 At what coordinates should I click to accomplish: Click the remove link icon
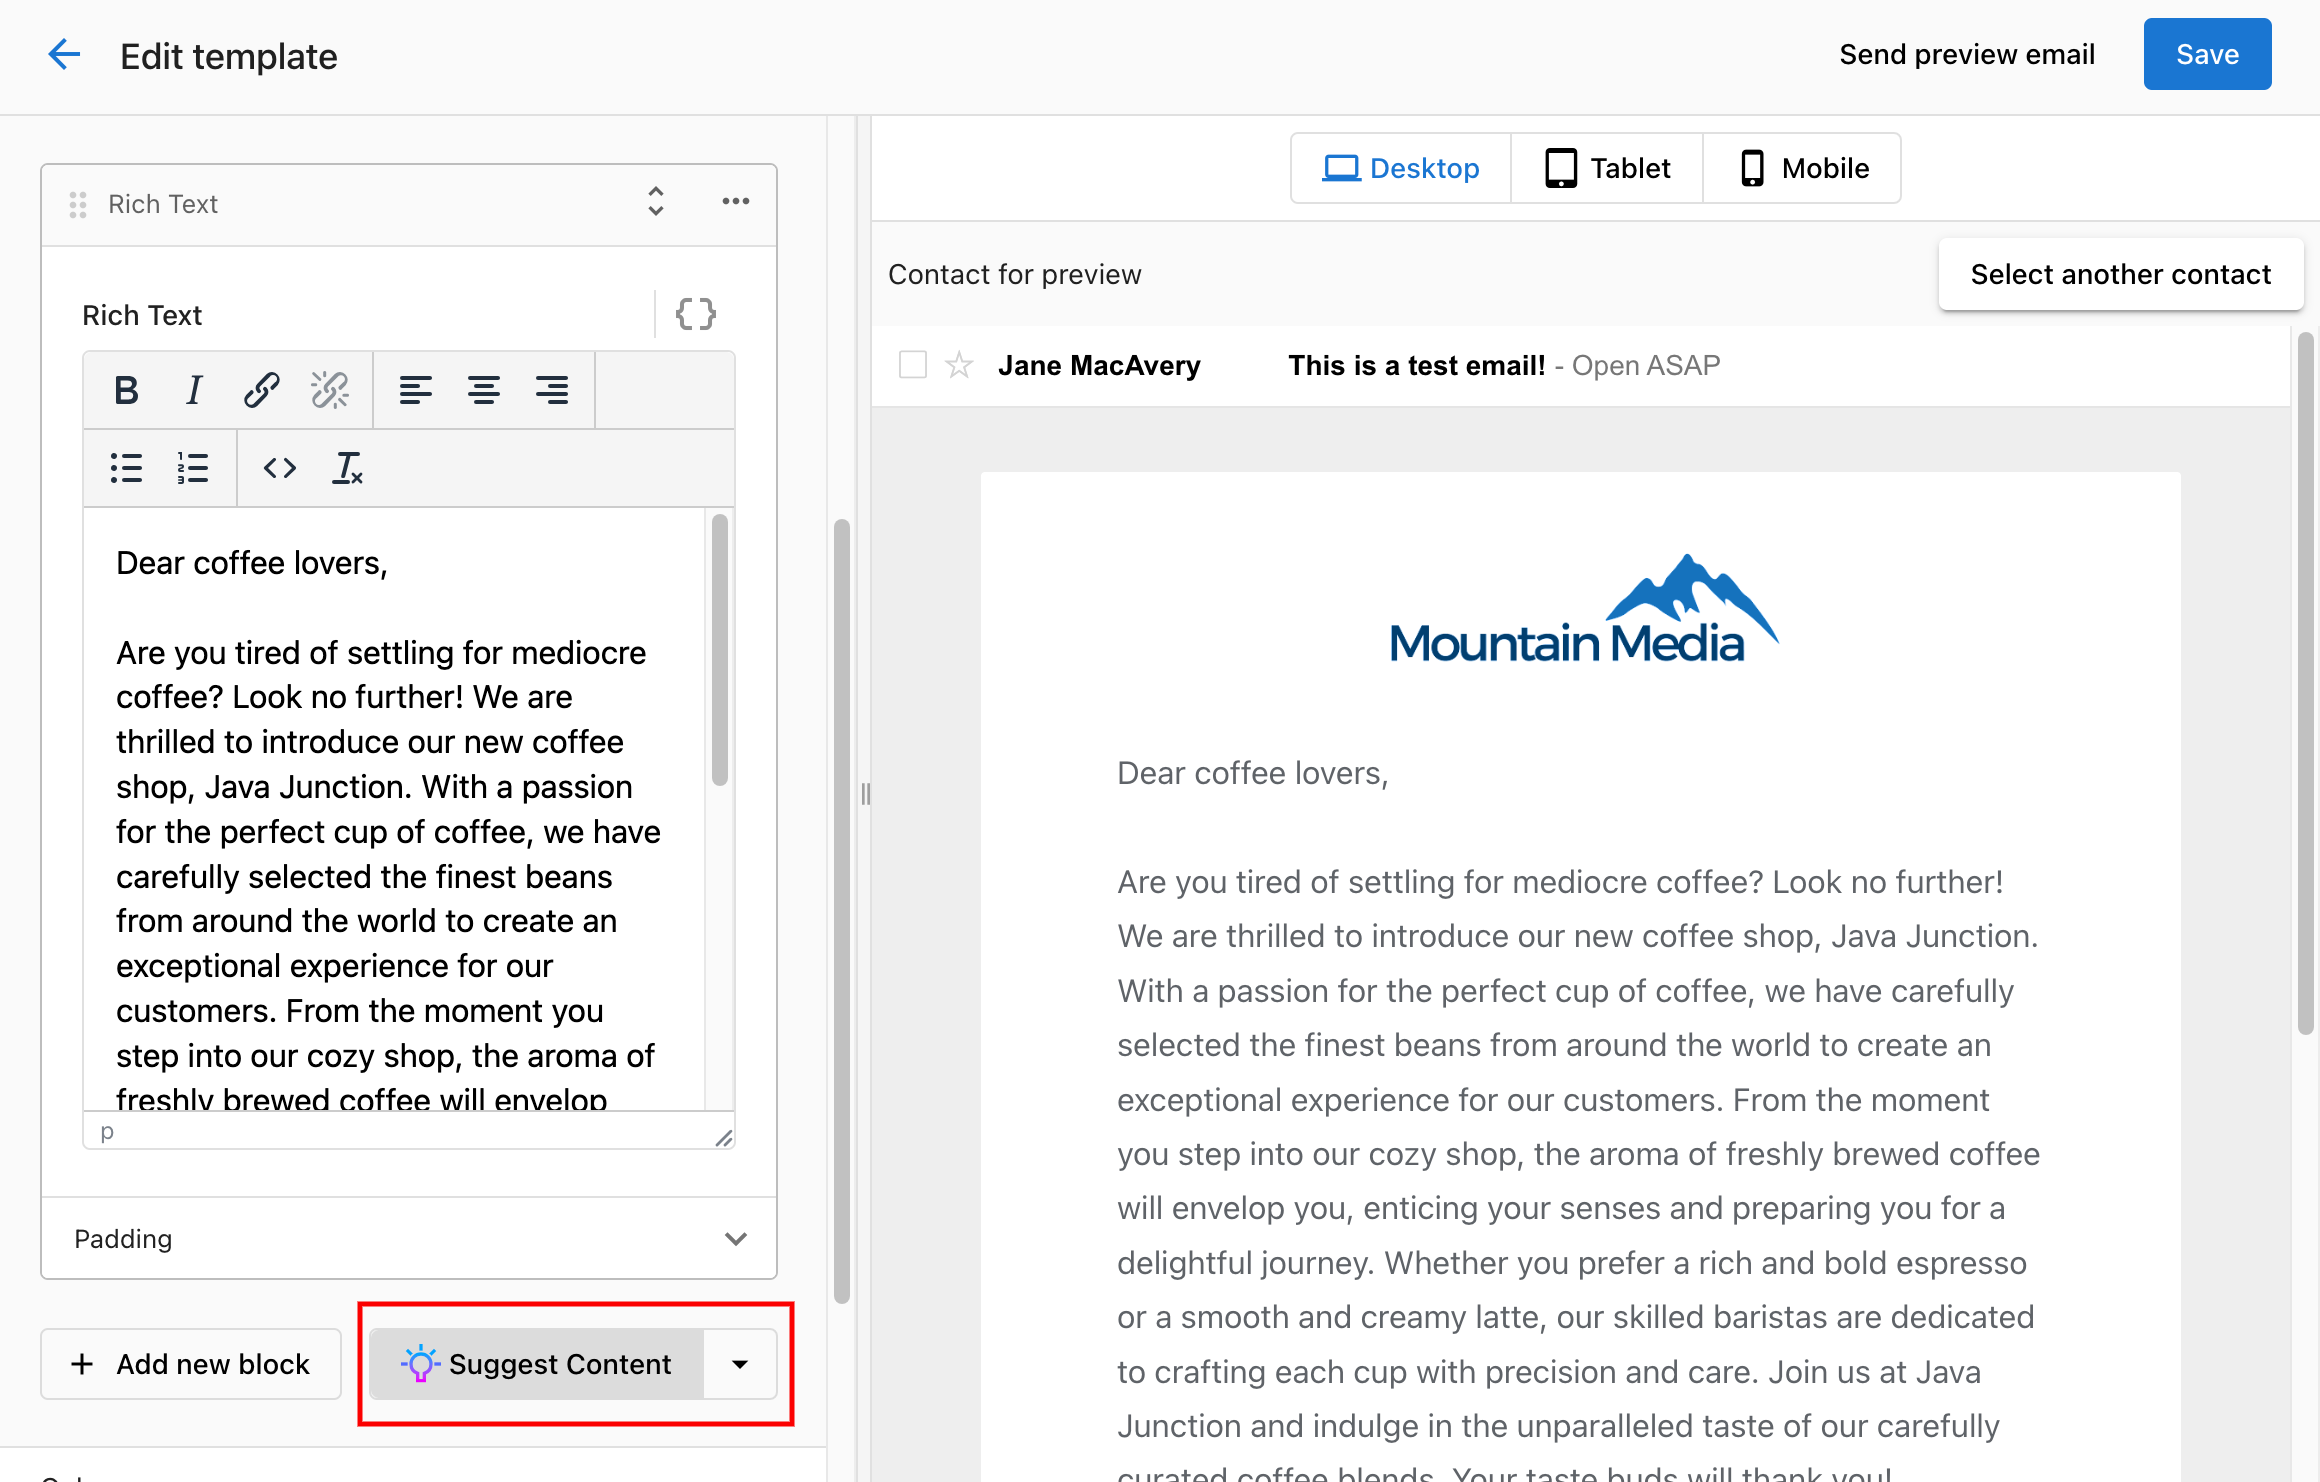329,390
